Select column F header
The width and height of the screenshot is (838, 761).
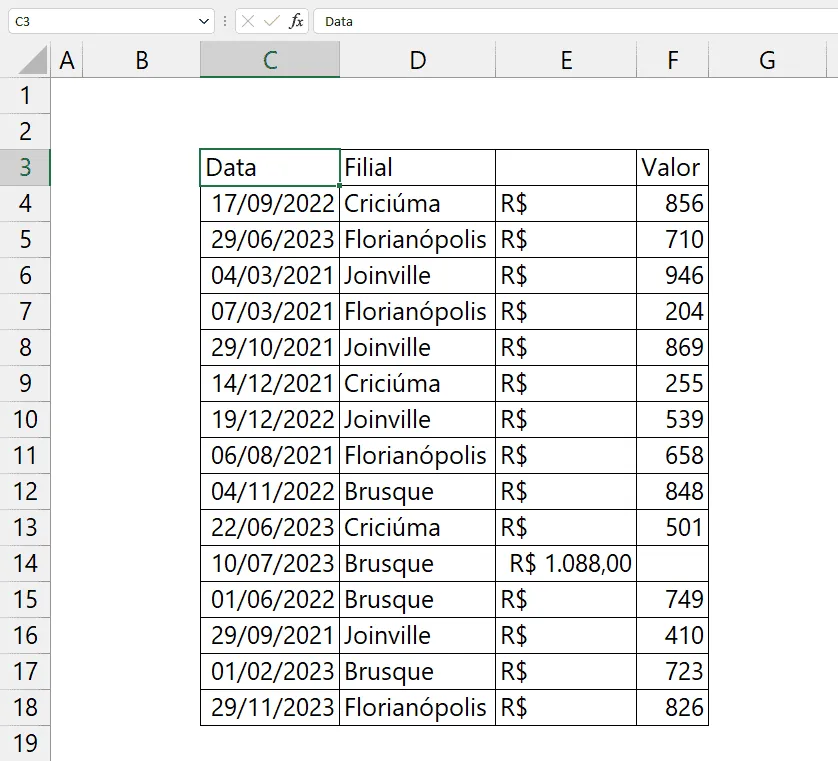tap(672, 60)
